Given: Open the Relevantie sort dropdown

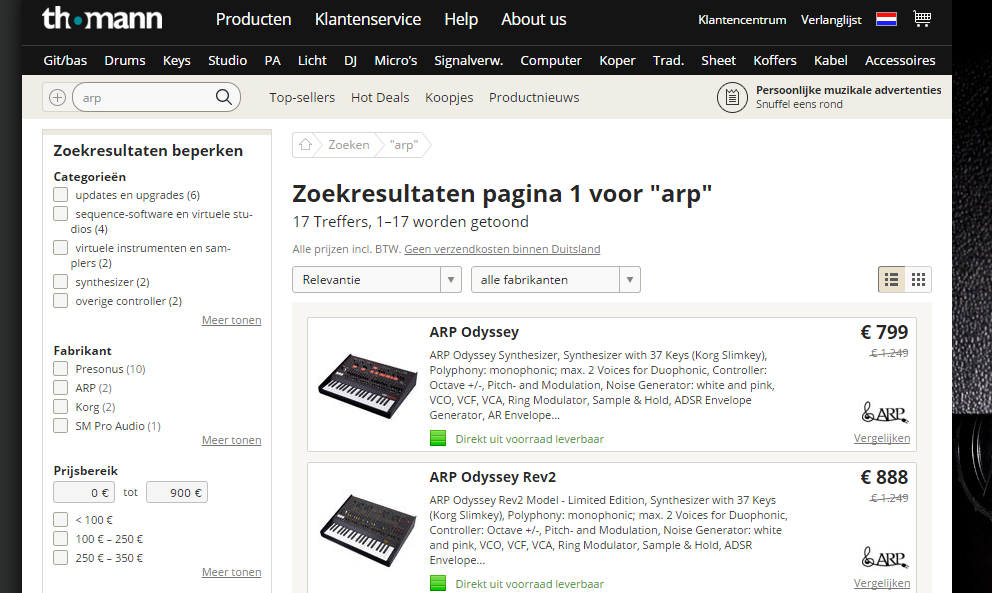Looking at the screenshot, I should [377, 280].
